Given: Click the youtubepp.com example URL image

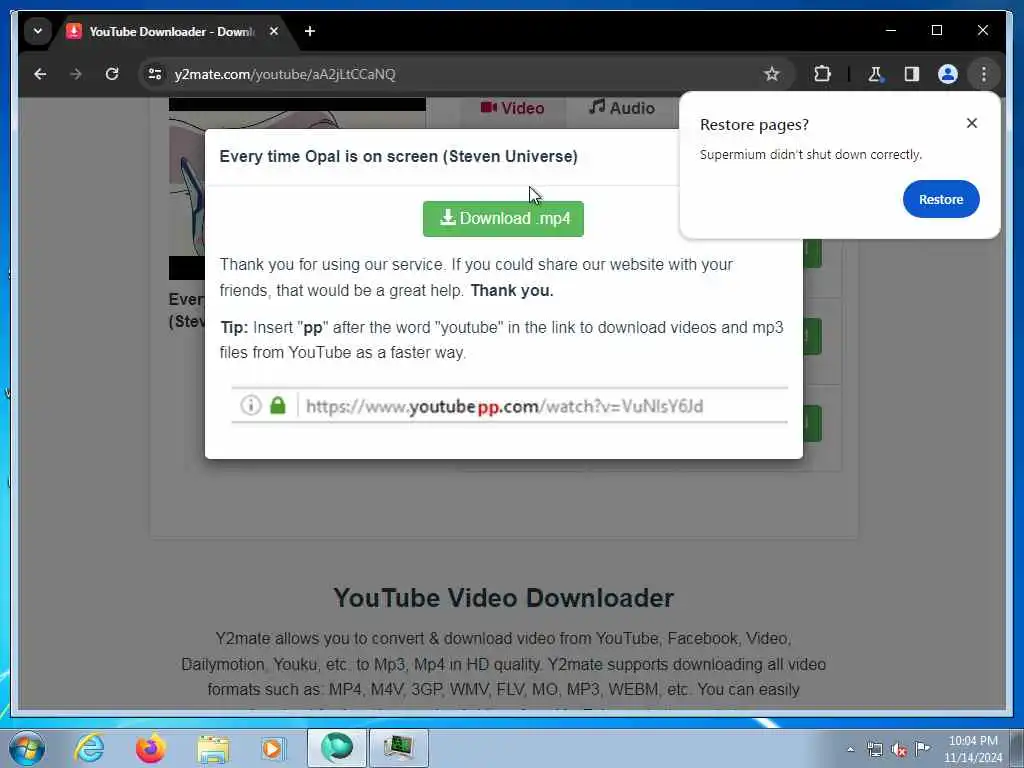Looking at the screenshot, I should click(509, 406).
